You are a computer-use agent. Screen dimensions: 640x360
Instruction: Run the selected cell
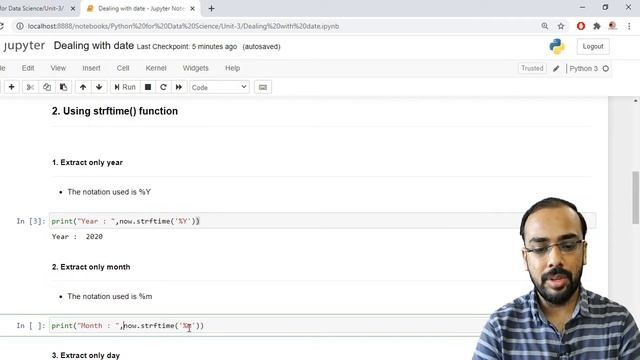(x=125, y=87)
